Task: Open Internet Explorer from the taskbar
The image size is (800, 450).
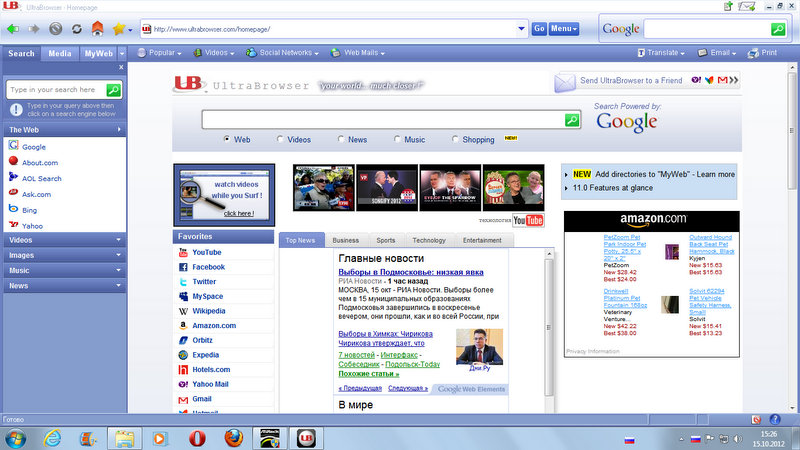Action: click(52, 438)
